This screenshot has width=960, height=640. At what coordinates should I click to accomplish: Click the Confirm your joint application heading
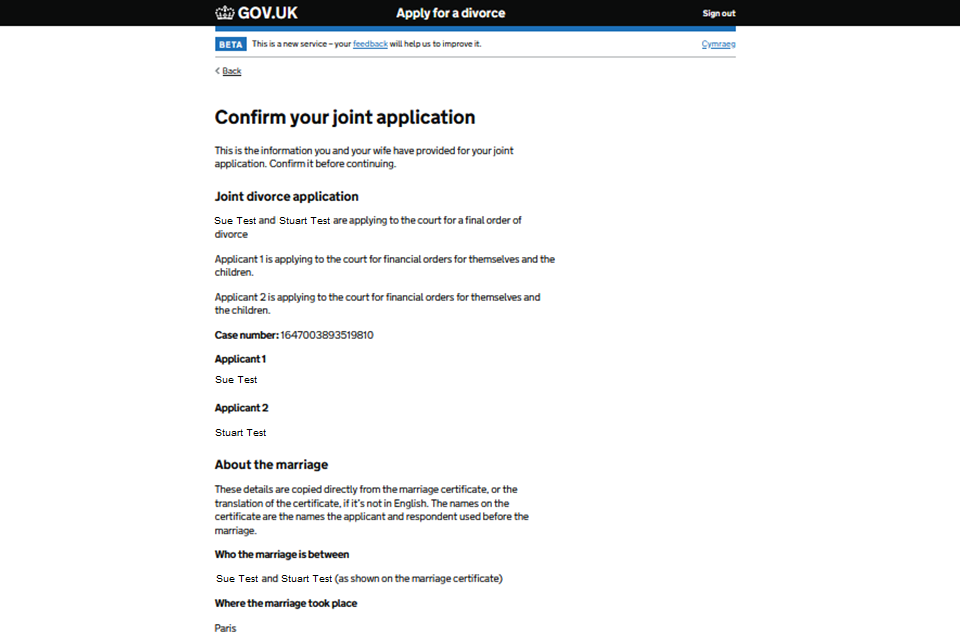pyautogui.click(x=345, y=117)
